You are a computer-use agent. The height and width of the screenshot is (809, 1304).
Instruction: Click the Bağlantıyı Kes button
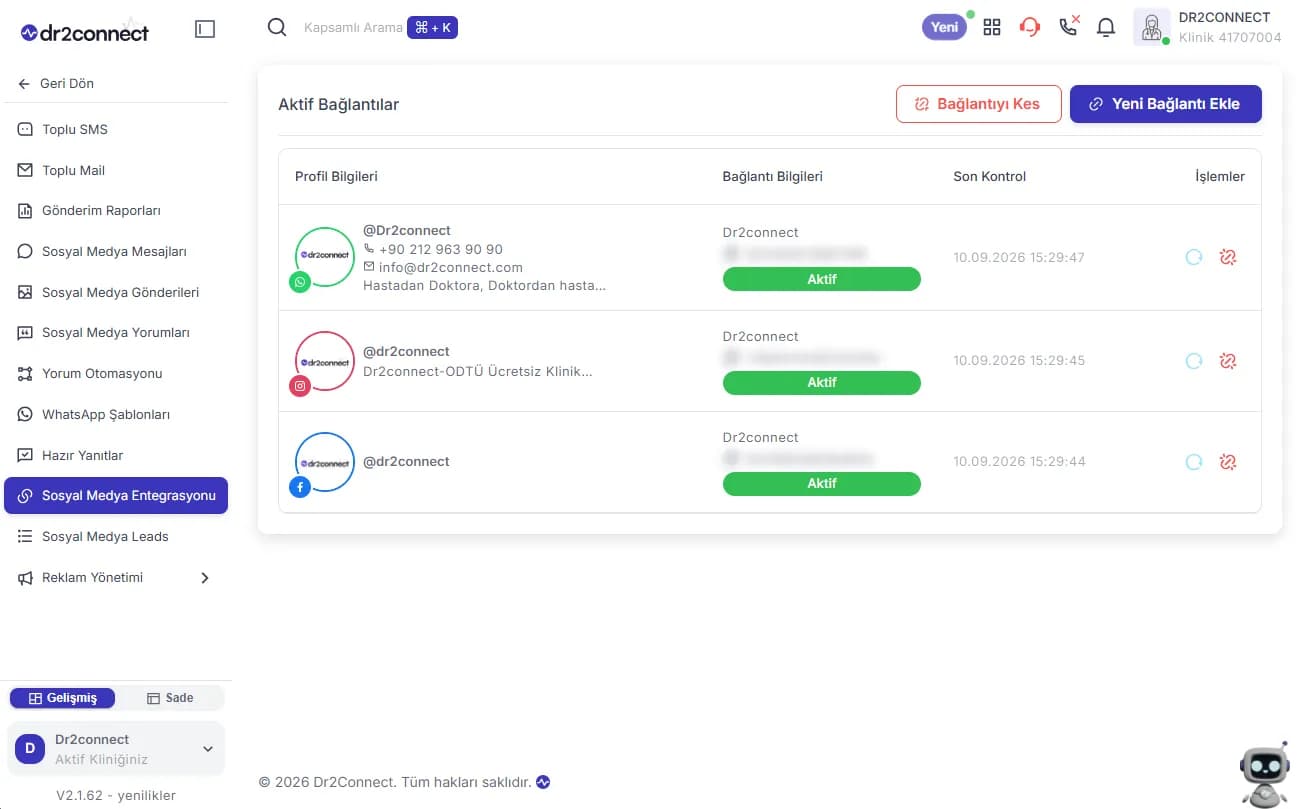coord(979,104)
